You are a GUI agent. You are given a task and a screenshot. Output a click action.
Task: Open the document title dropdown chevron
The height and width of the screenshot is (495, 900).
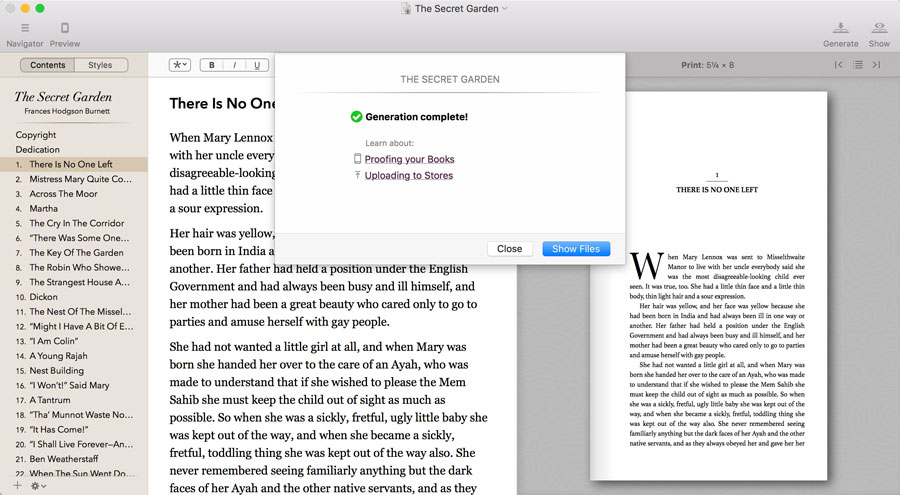pyautogui.click(x=505, y=9)
